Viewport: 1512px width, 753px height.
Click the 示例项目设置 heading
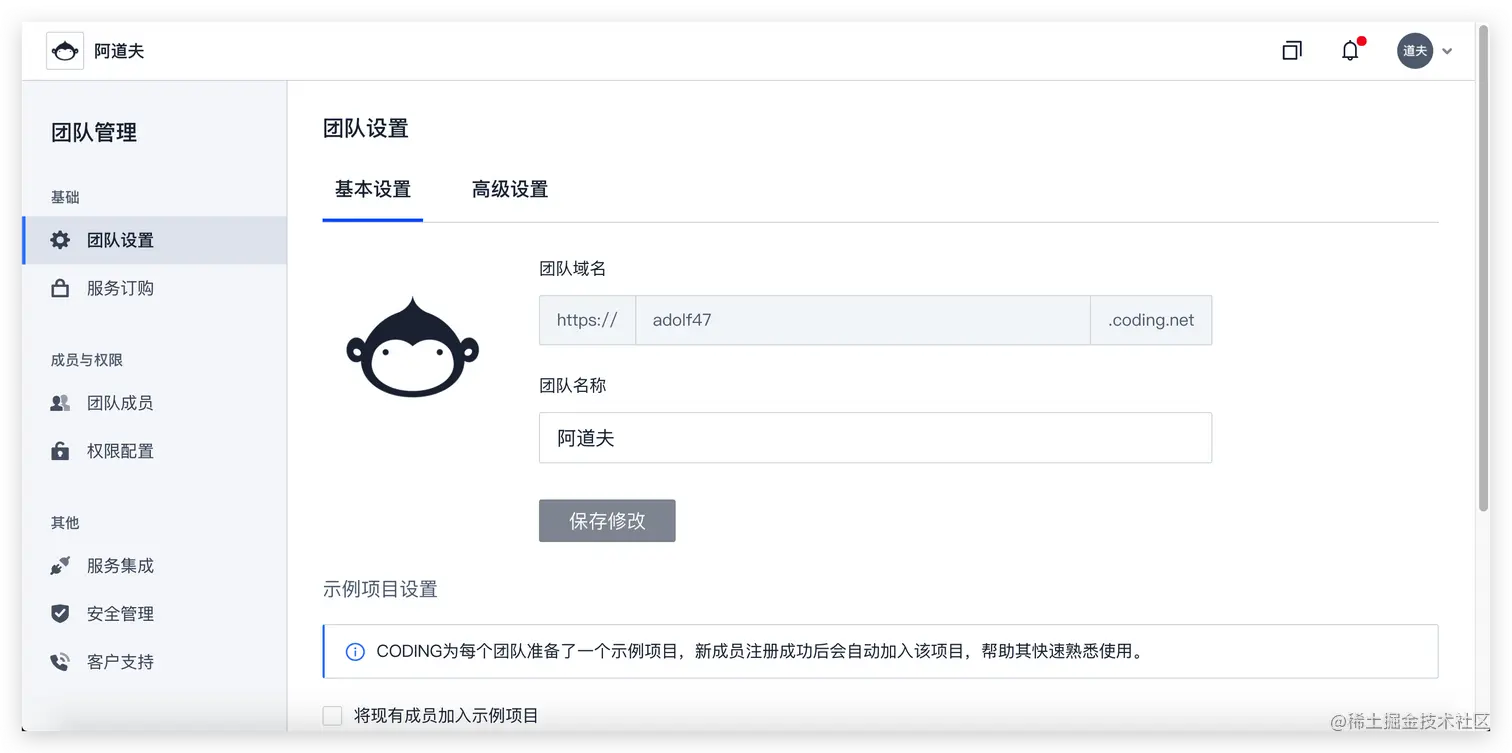point(380,589)
